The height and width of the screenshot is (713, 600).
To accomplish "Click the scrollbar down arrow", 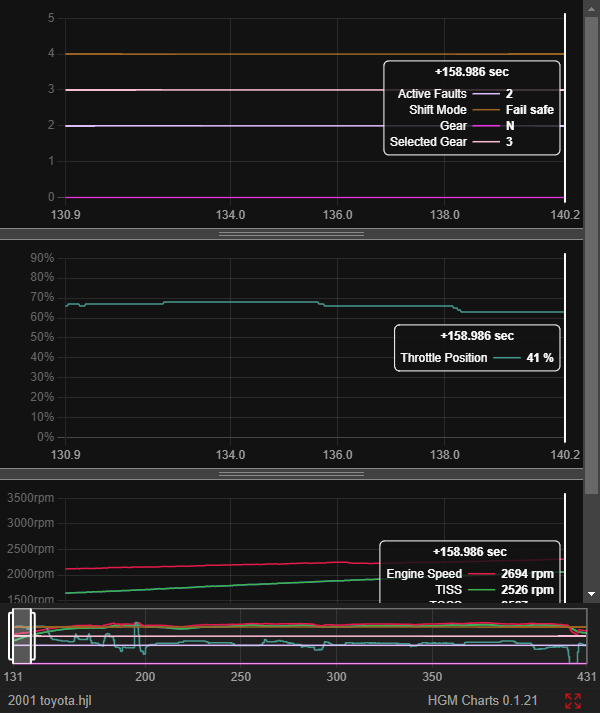I will [x=592, y=594].
